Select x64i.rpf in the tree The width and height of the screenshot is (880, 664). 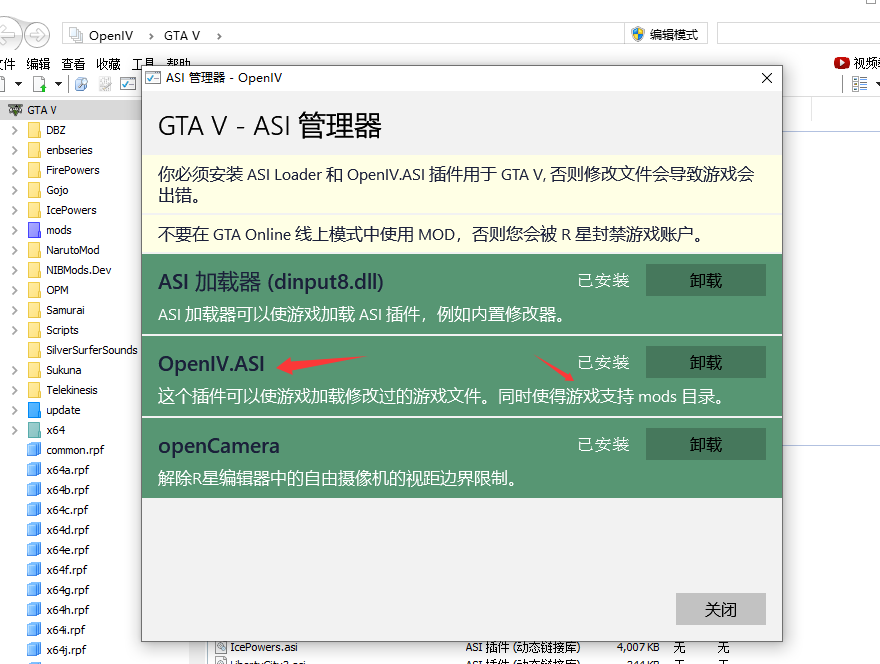pos(66,630)
